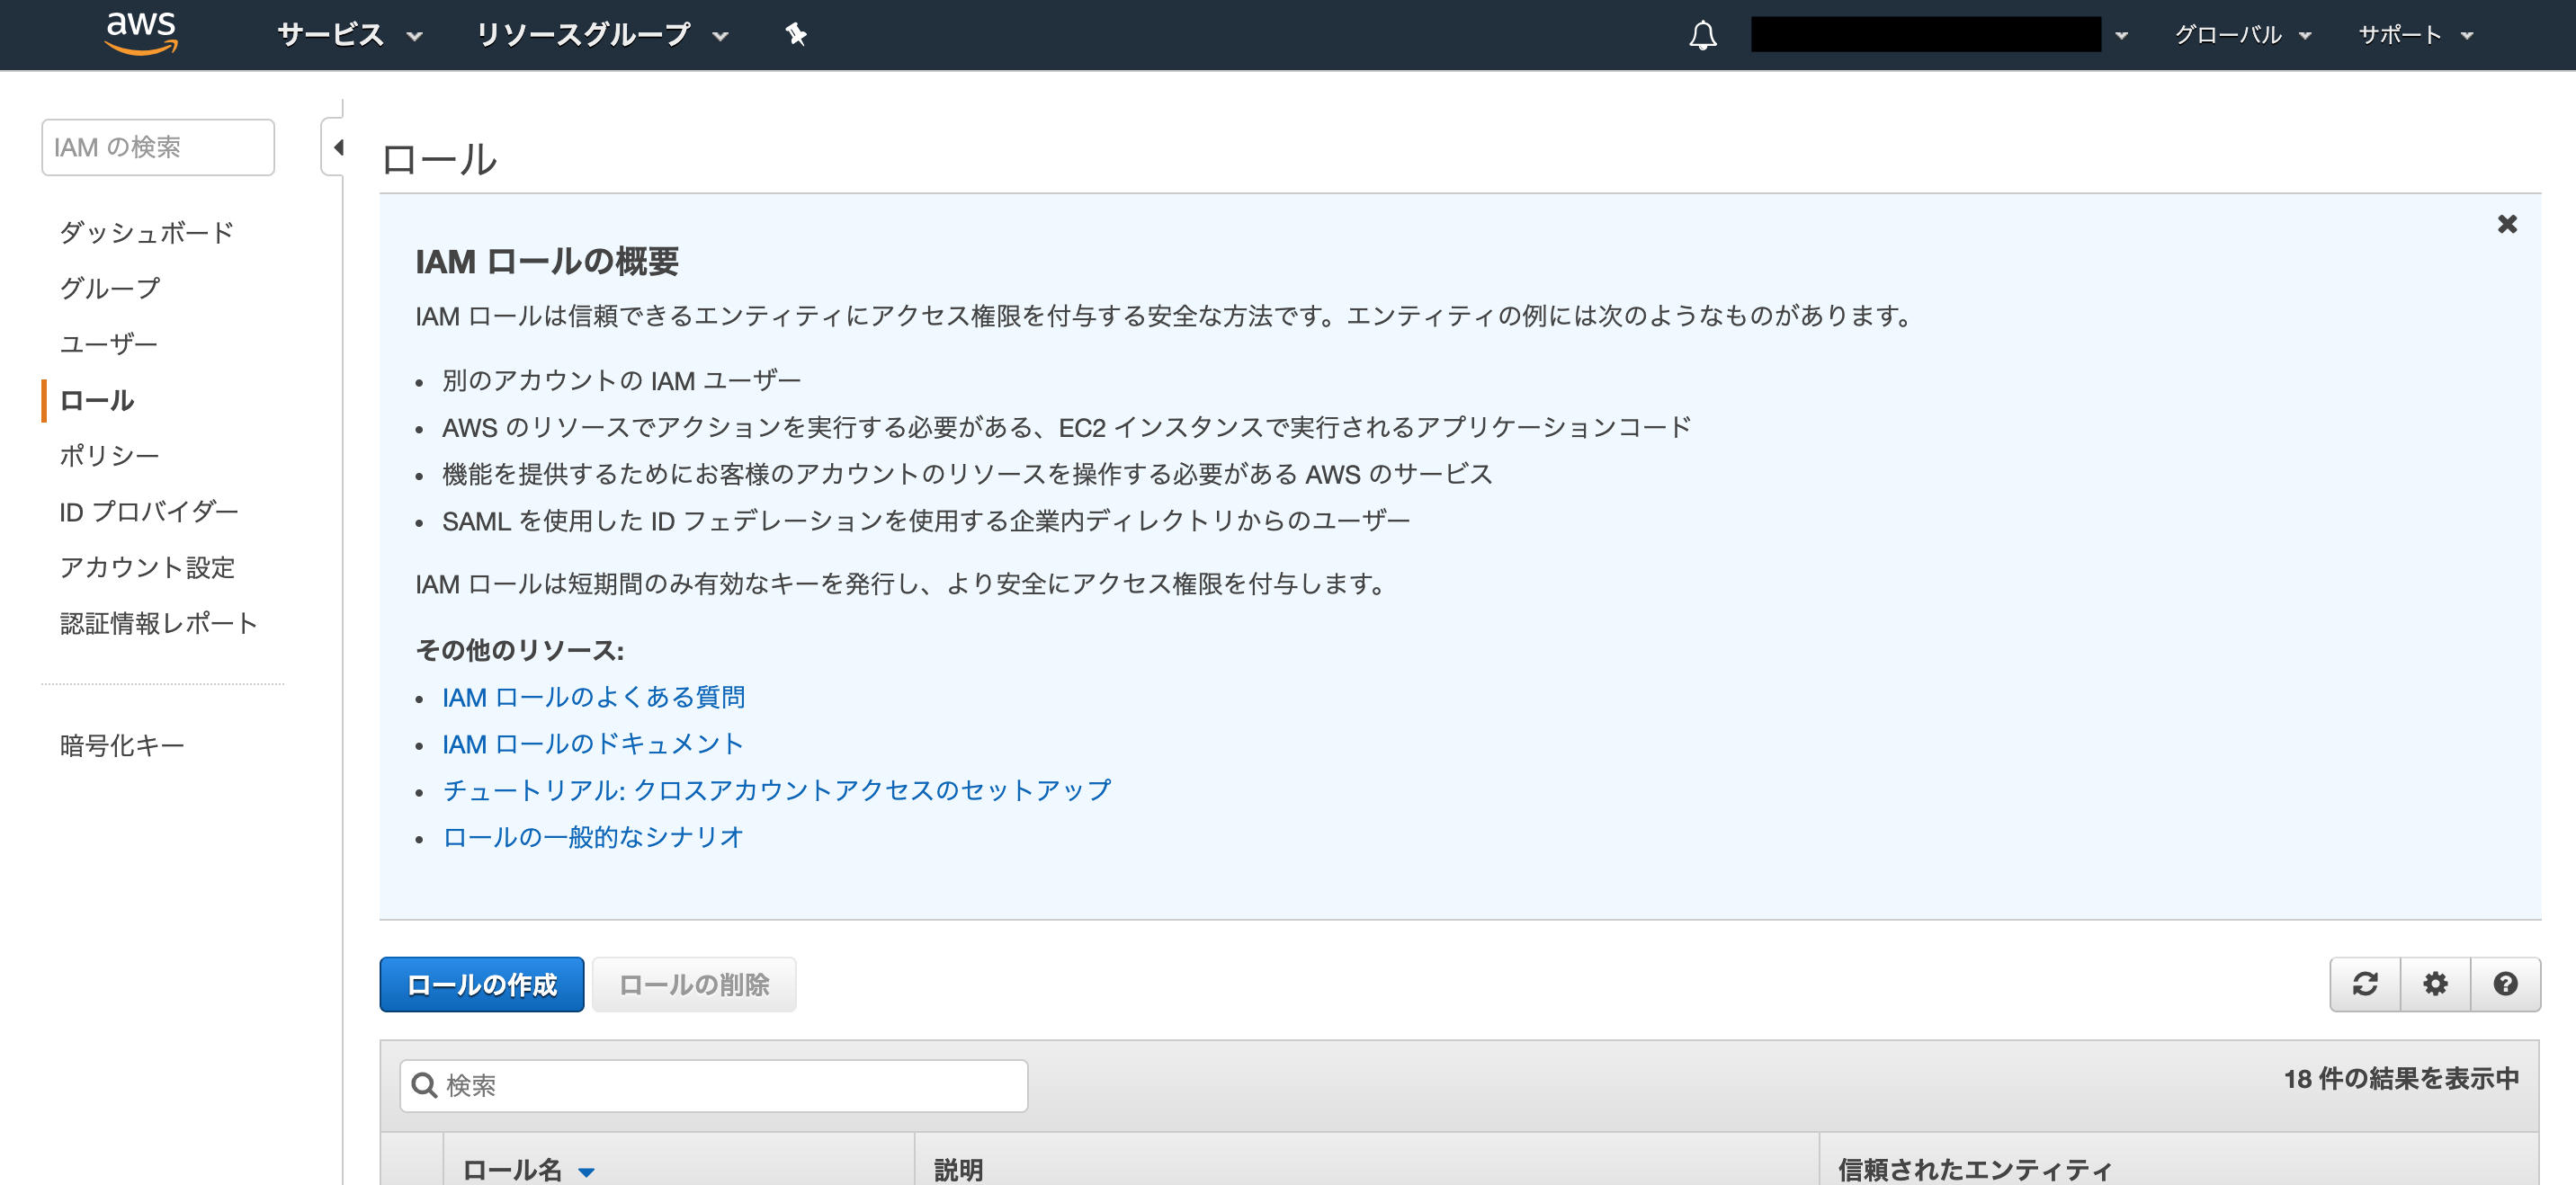Refresh the roles list
Screen dimensions: 2576x1185
[x=2364, y=984]
